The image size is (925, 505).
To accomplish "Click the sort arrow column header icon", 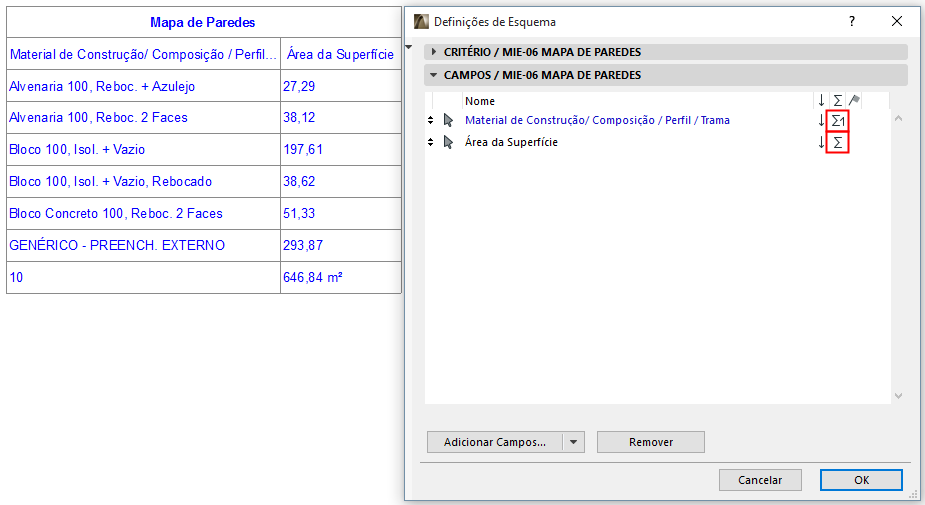I will (821, 101).
